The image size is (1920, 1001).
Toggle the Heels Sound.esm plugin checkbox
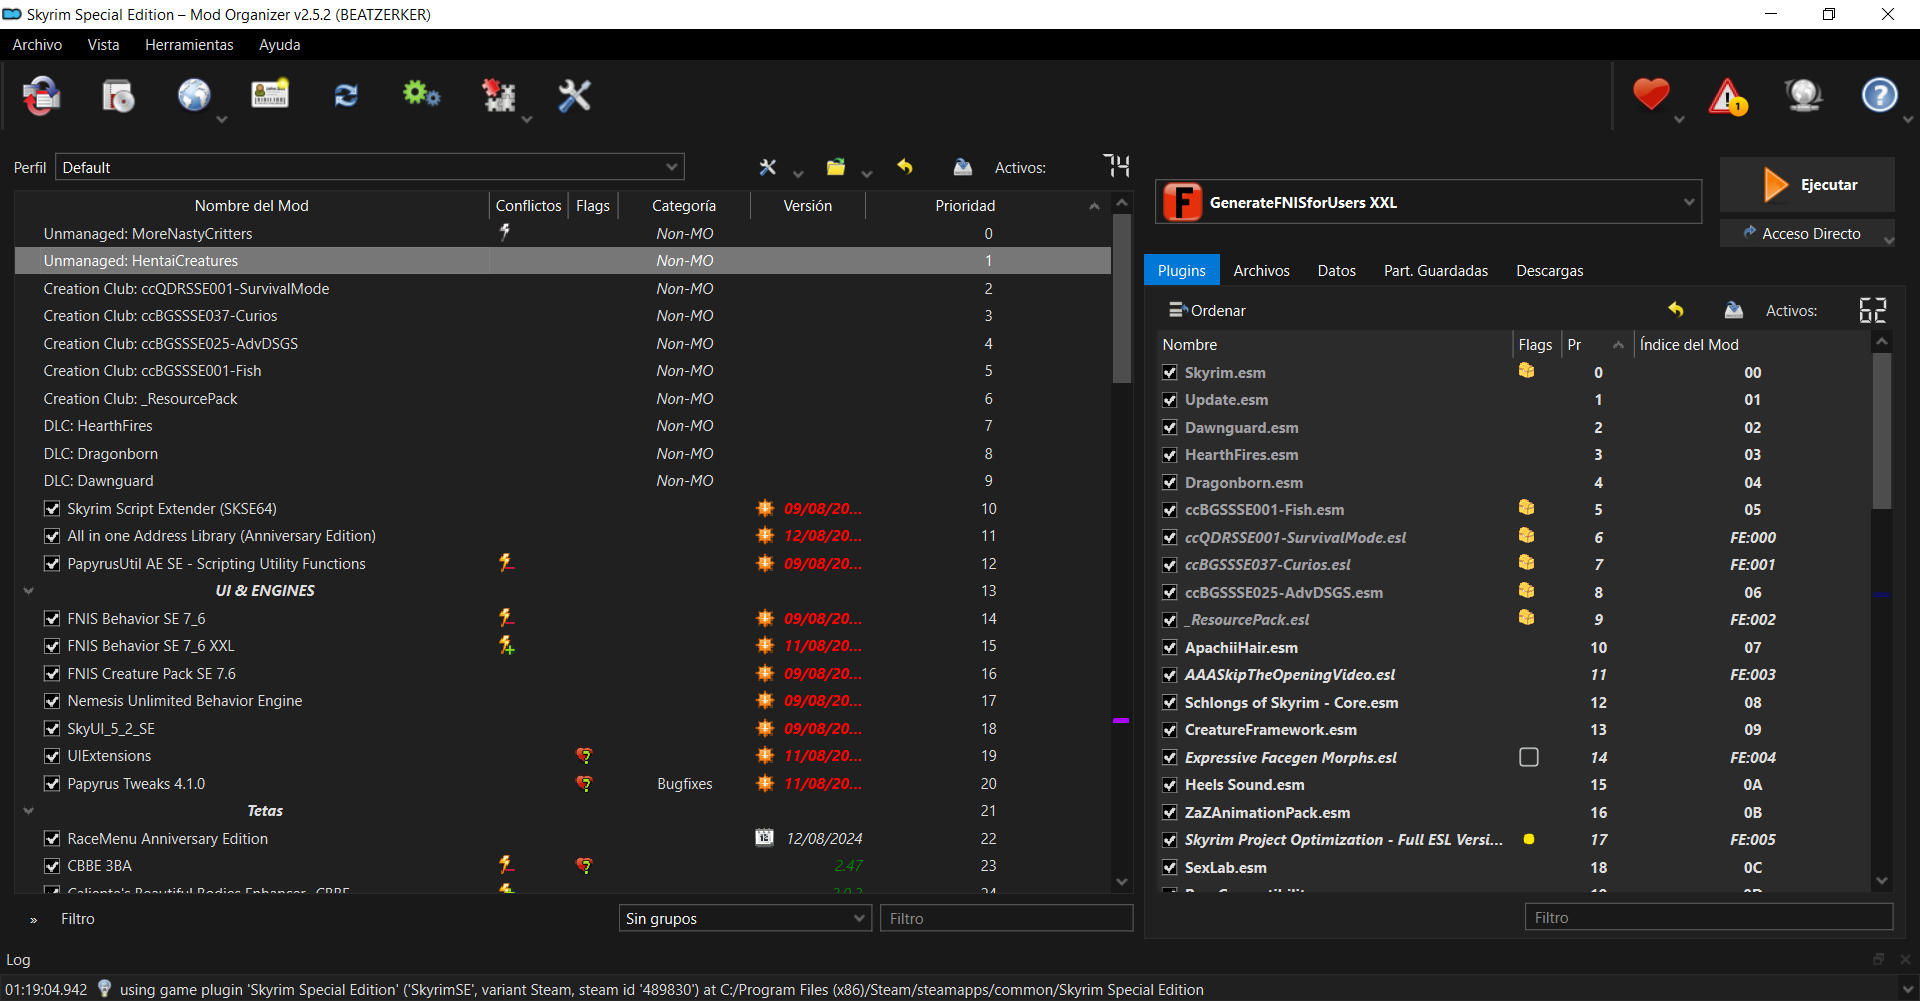coord(1170,785)
